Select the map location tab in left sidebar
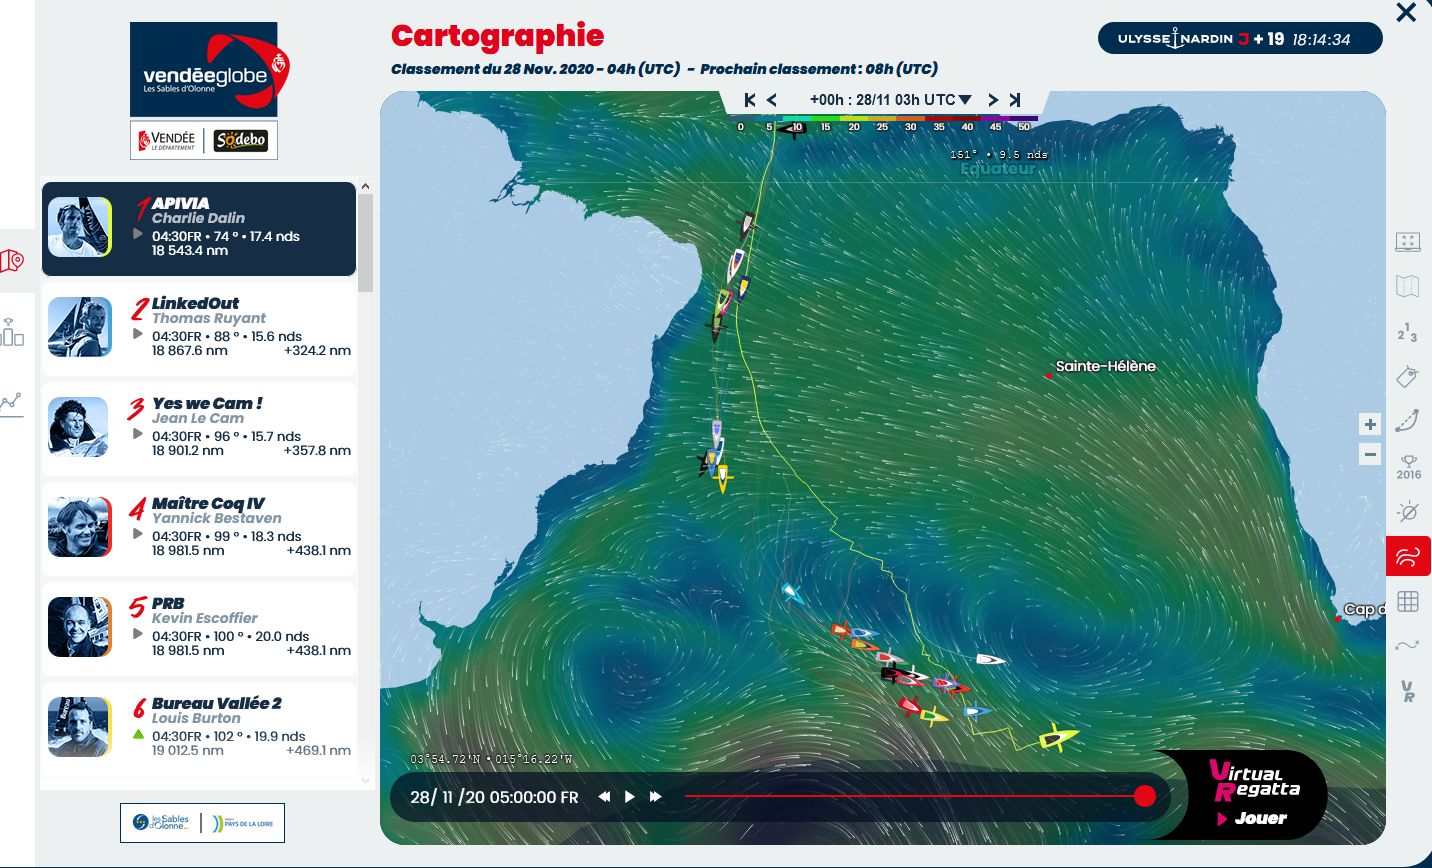1432x868 pixels. pos(13,261)
